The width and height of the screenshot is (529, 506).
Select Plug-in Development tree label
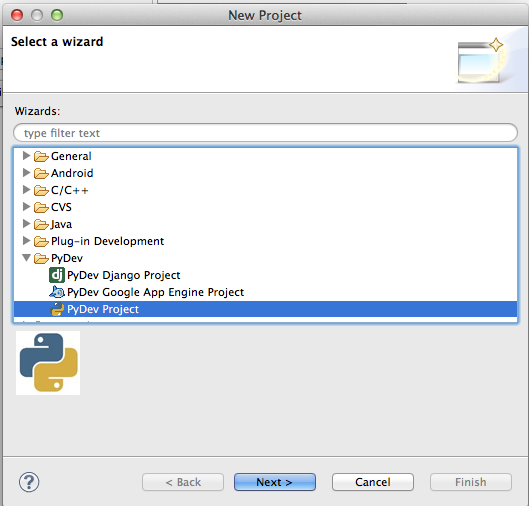(x=107, y=241)
